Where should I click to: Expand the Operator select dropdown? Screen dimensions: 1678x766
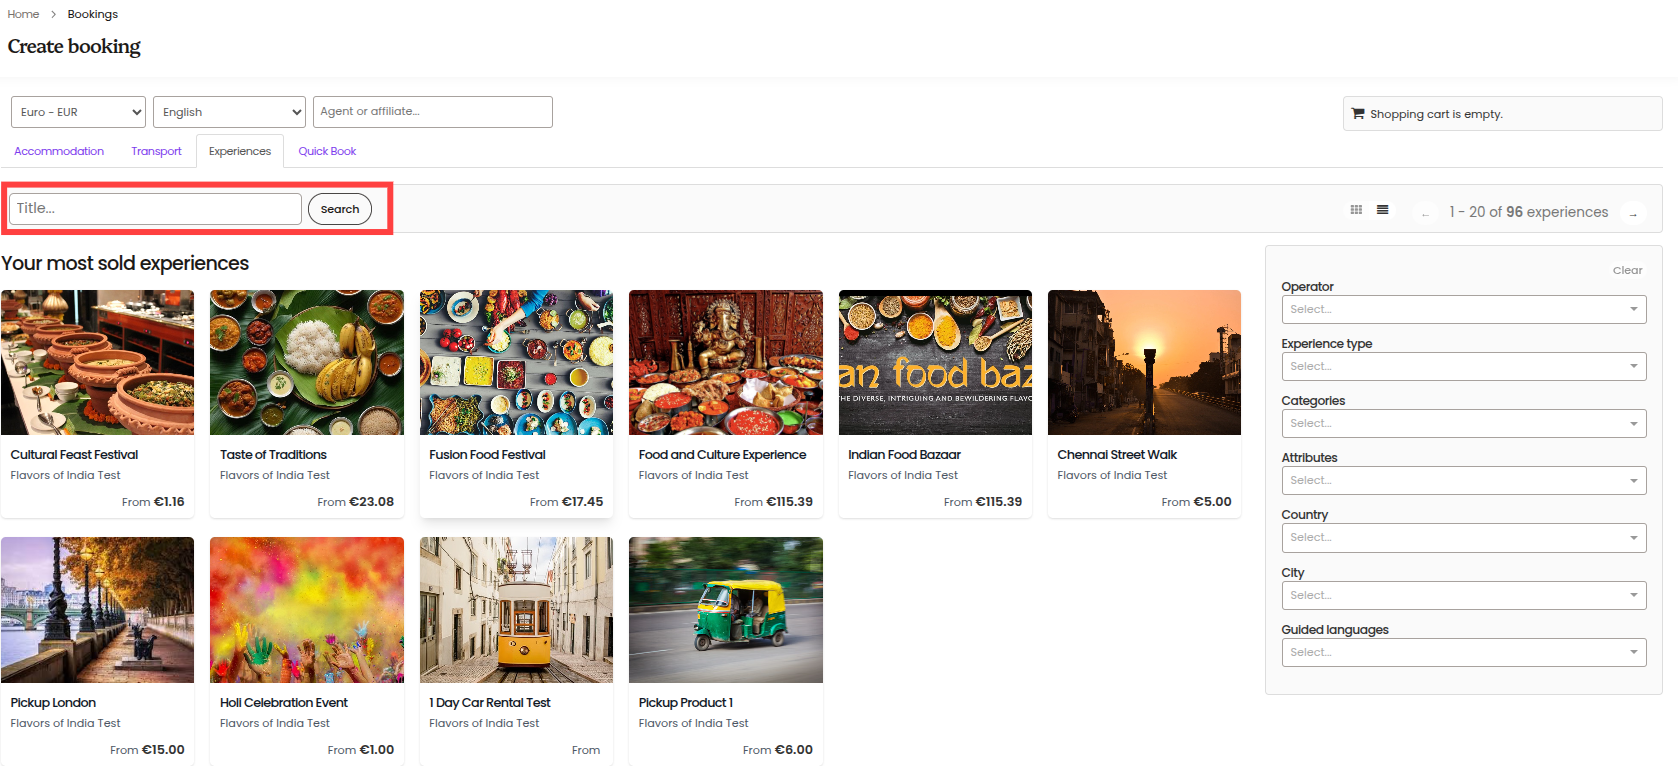(1464, 309)
